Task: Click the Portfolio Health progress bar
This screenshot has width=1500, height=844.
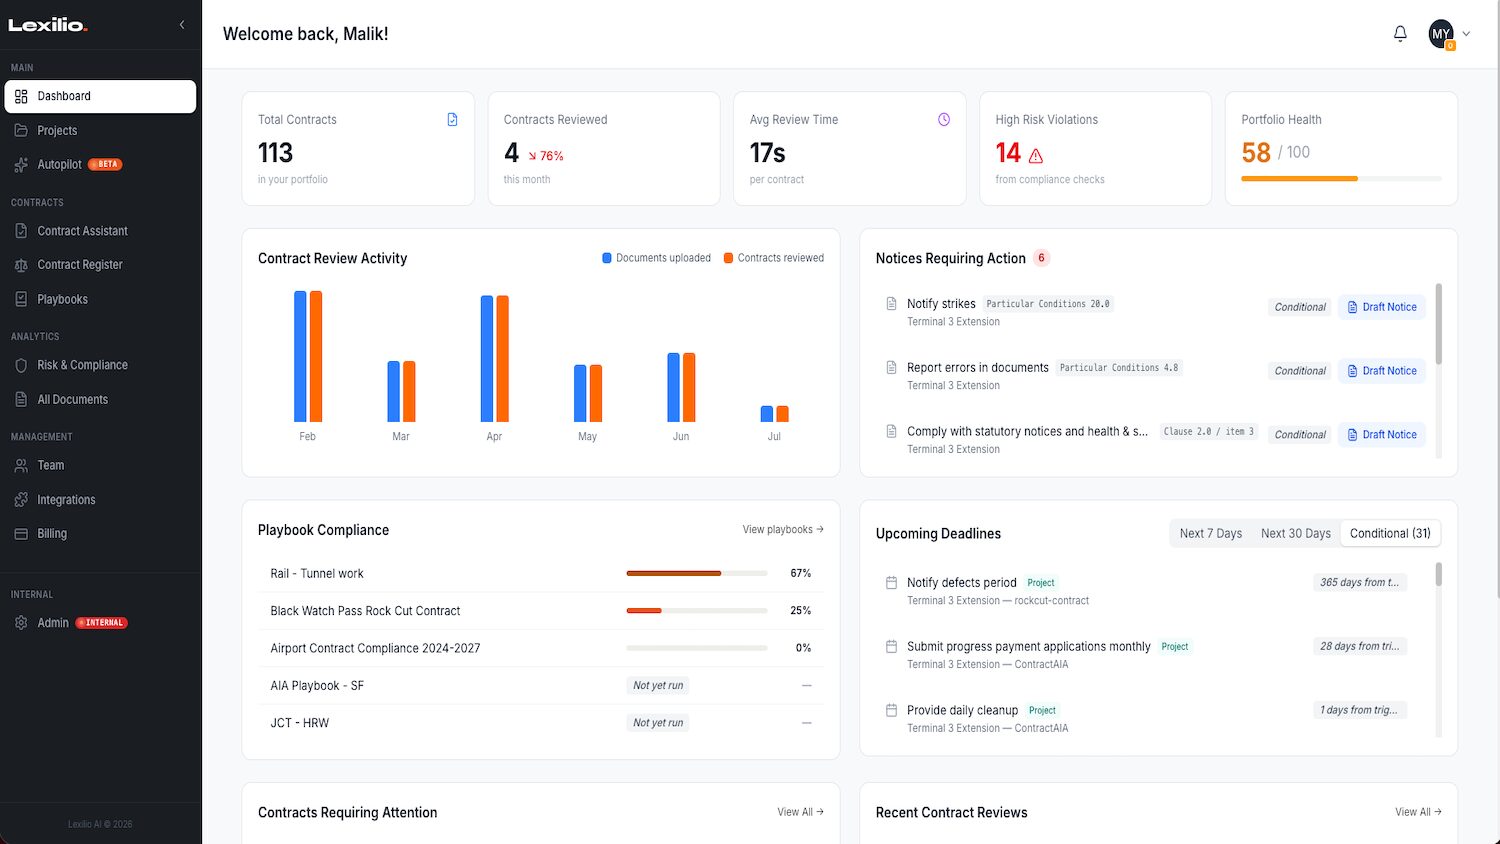Action: 1341,179
